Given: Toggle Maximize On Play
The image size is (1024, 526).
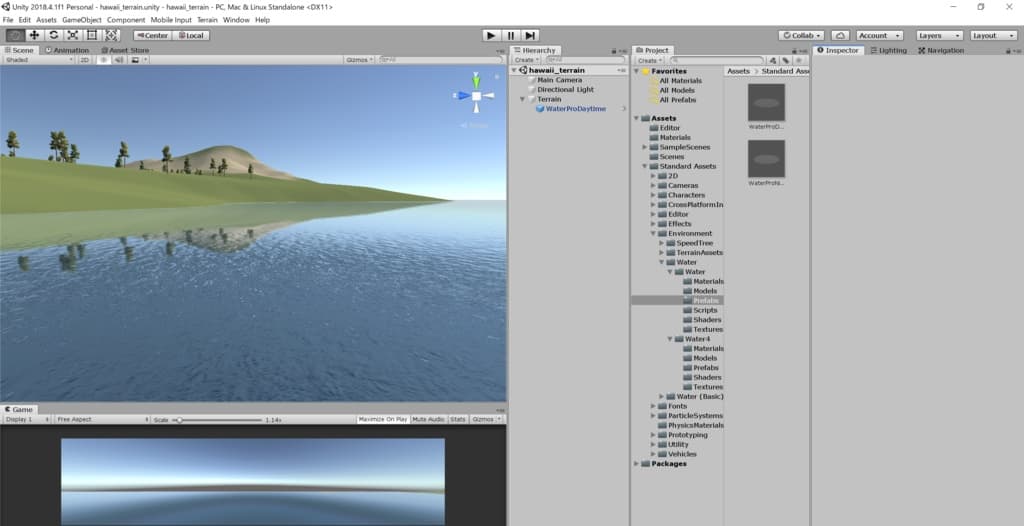Looking at the screenshot, I should [382, 419].
